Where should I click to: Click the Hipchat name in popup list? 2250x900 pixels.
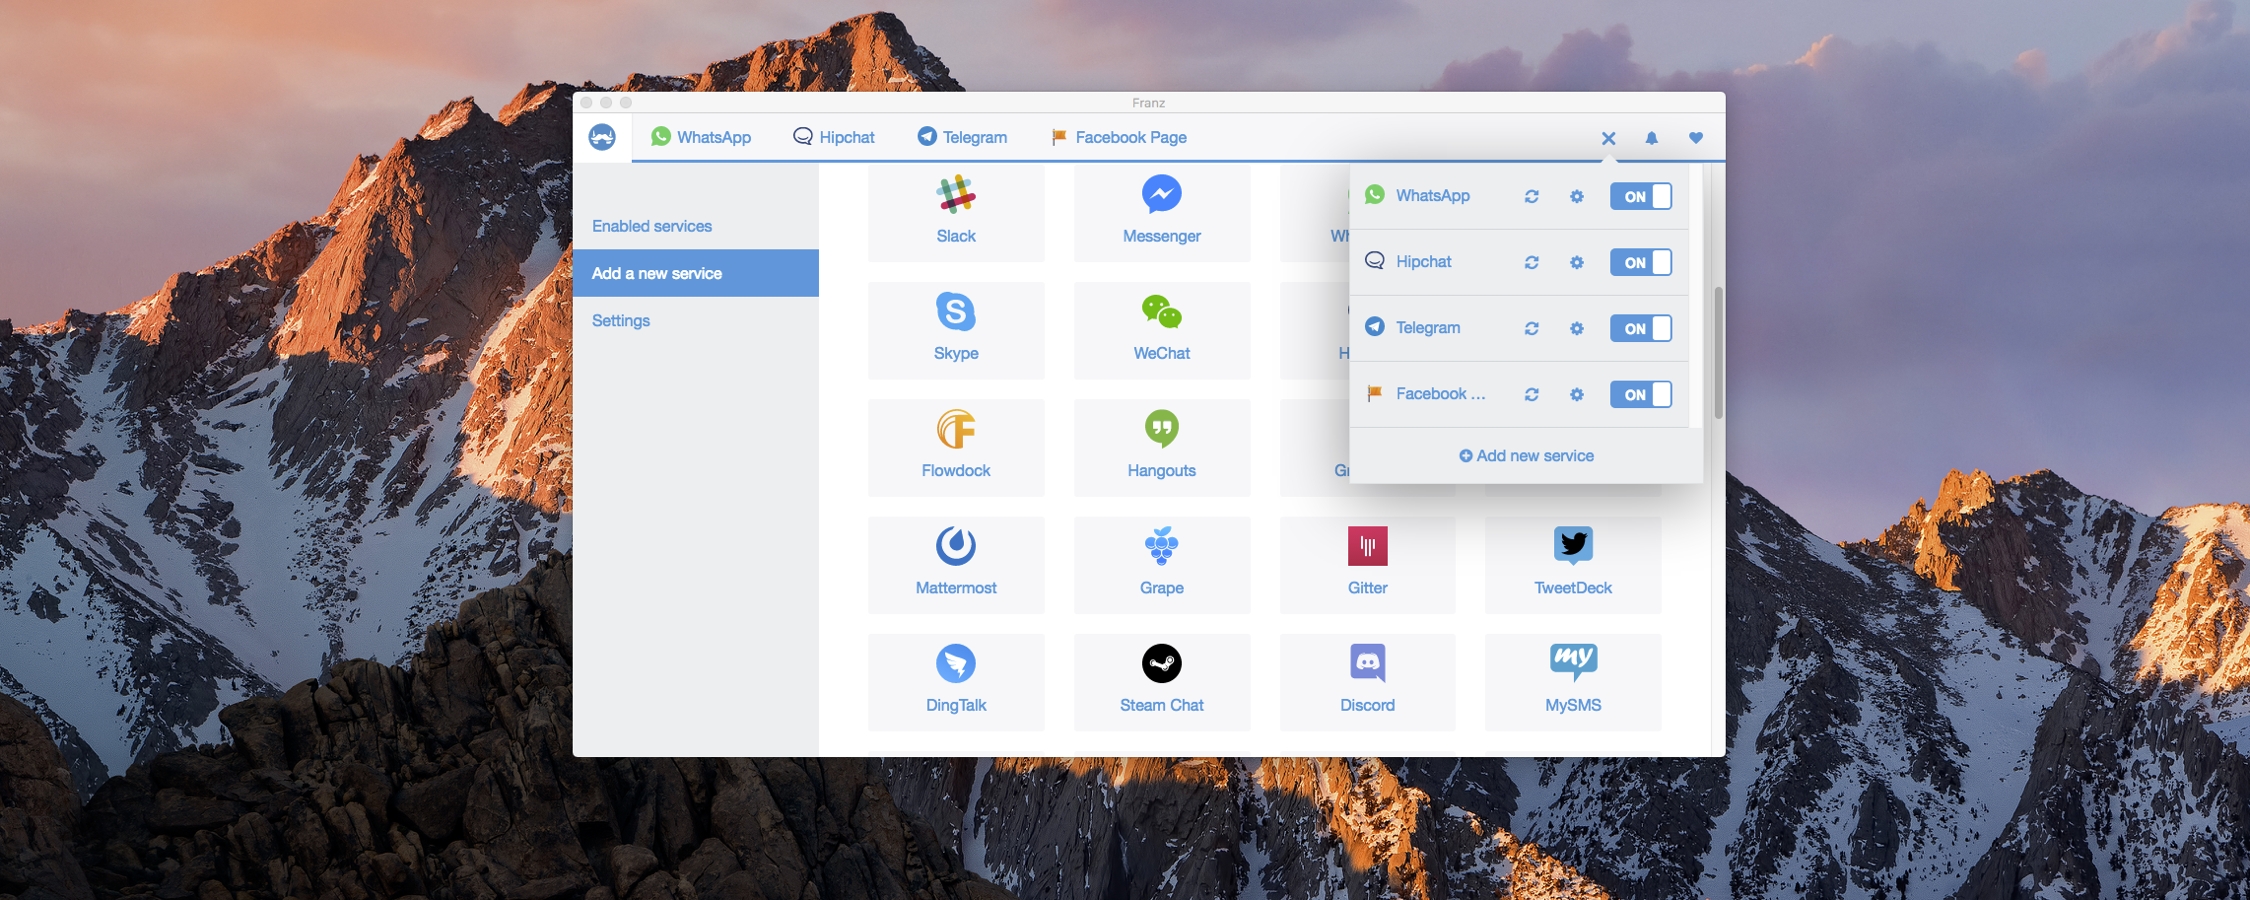[x=1423, y=261]
